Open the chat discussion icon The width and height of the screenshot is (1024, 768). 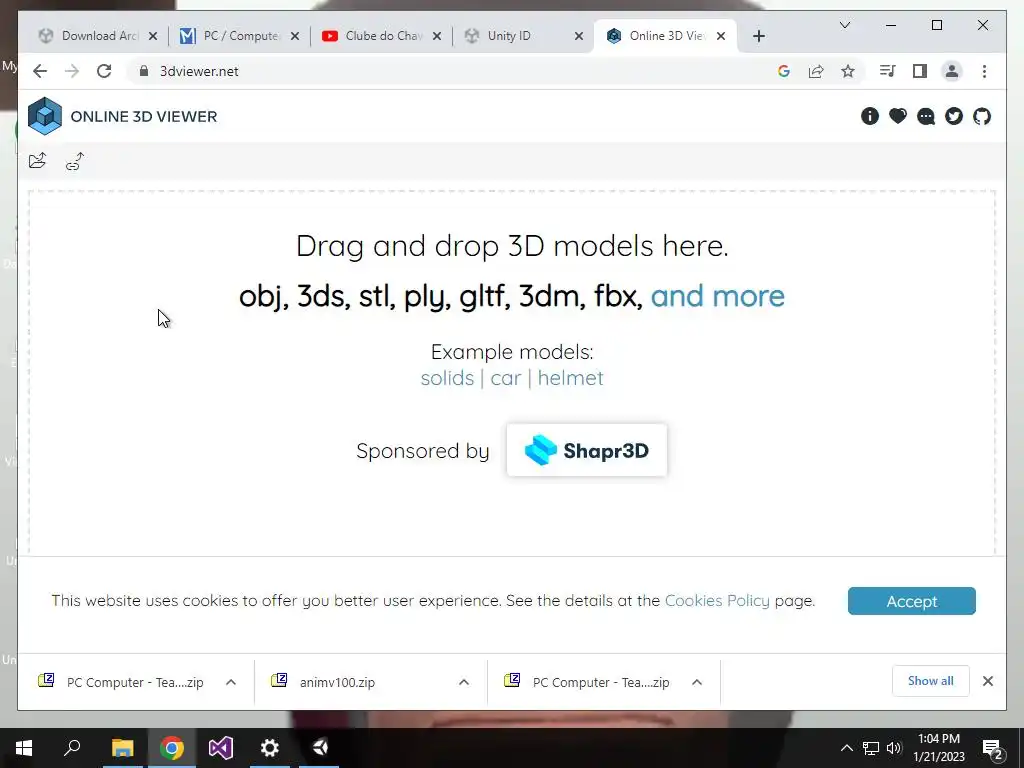[926, 116]
